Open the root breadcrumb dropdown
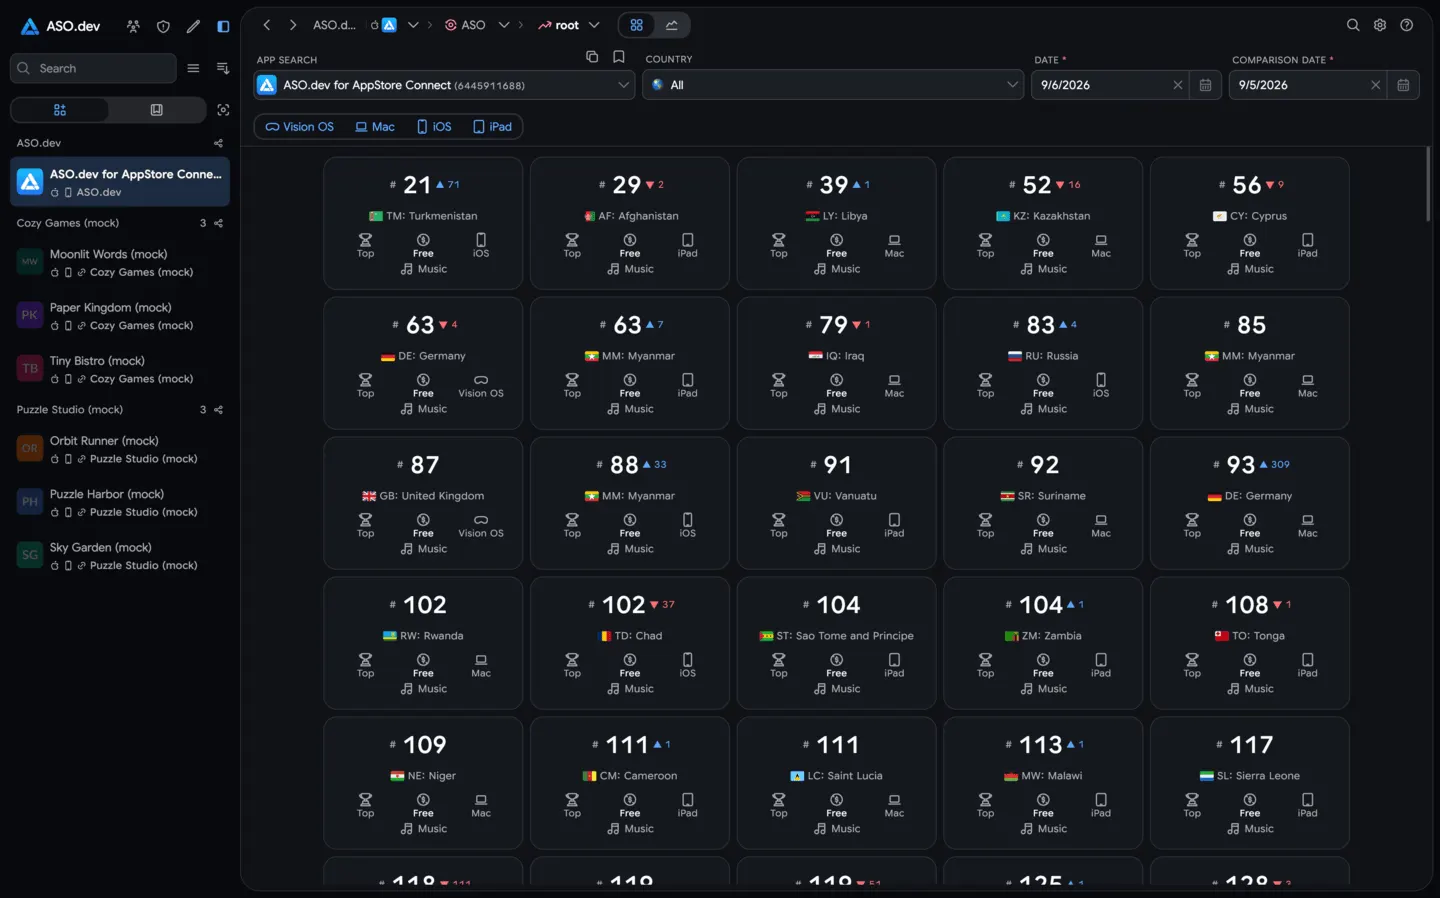The width and height of the screenshot is (1440, 898). click(x=594, y=25)
